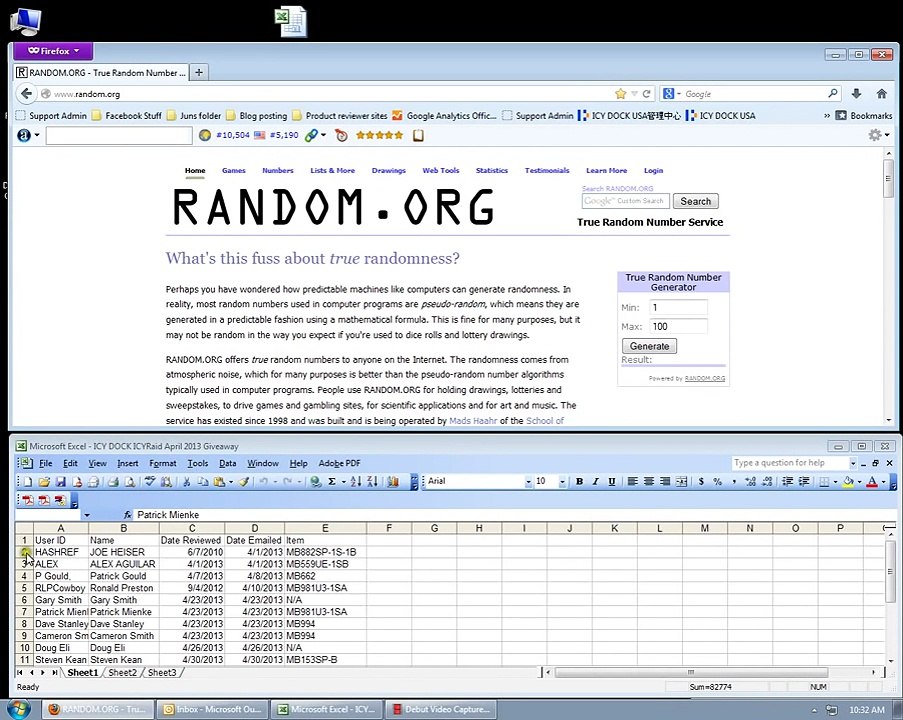Click the Increase Decimal icon

tap(750, 482)
